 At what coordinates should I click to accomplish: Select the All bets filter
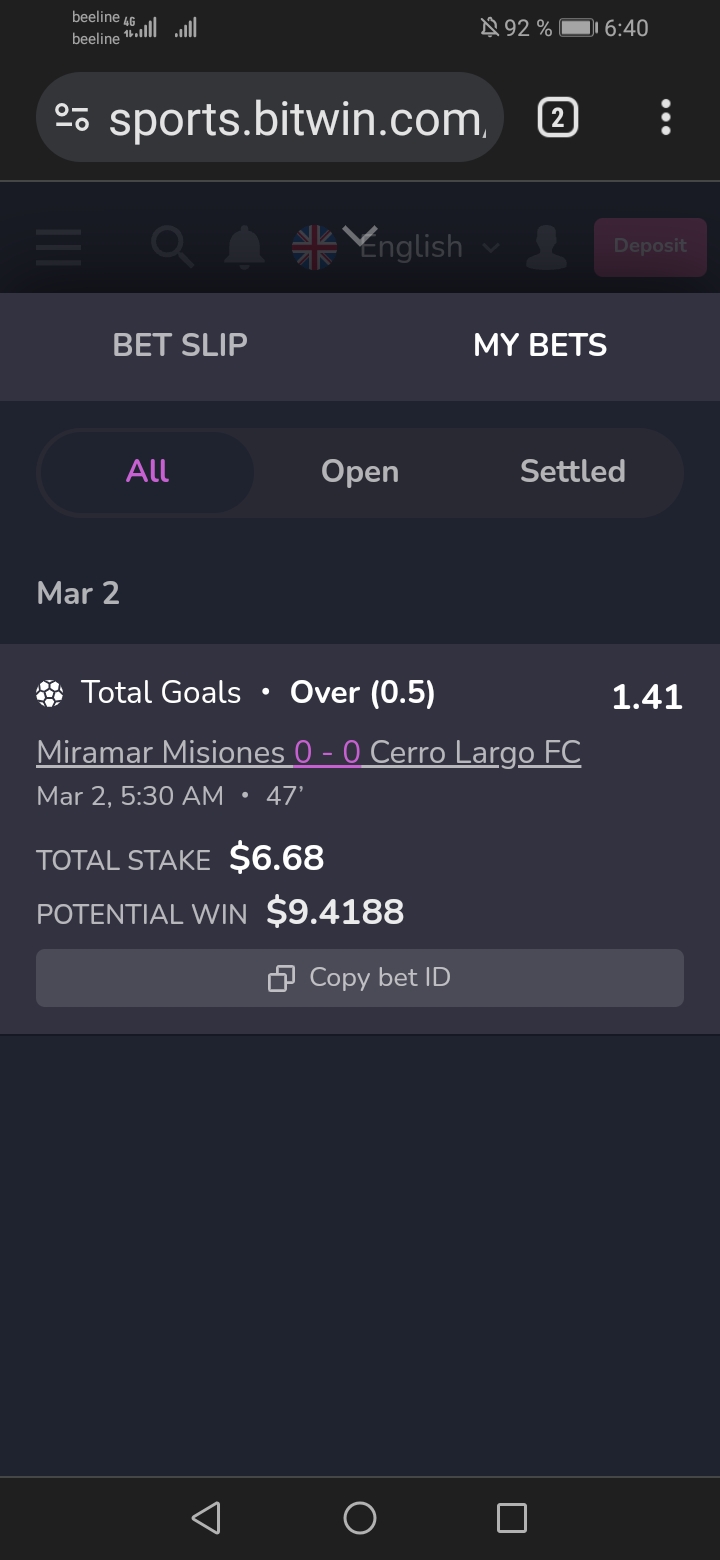coord(147,471)
